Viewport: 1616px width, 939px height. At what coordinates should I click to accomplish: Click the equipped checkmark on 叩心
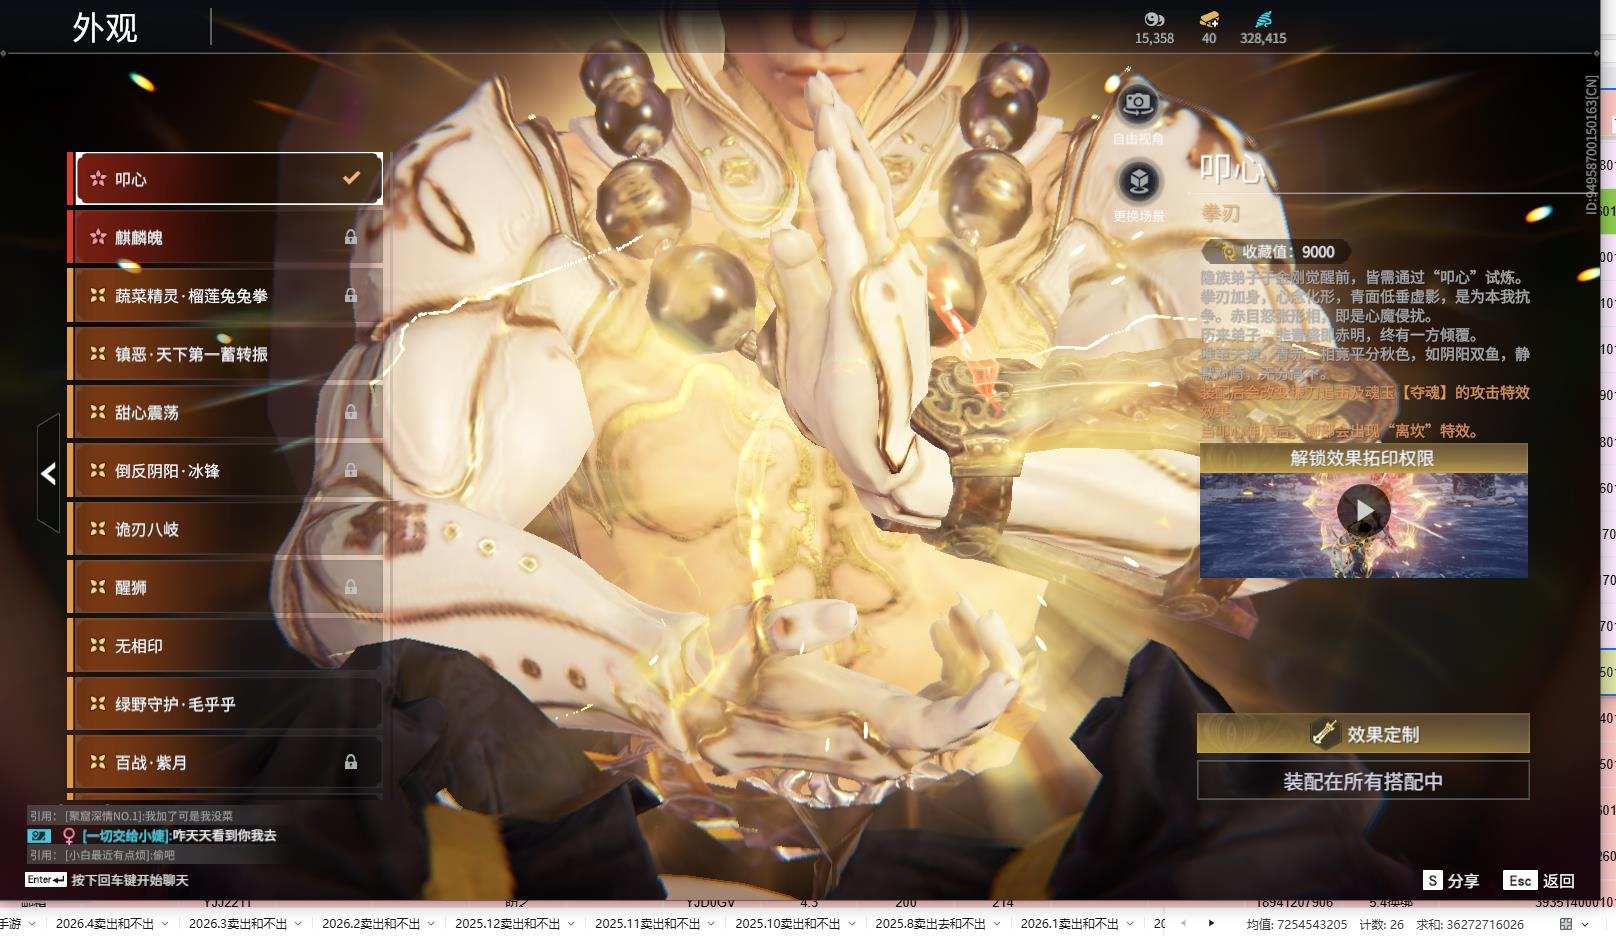click(x=351, y=178)
